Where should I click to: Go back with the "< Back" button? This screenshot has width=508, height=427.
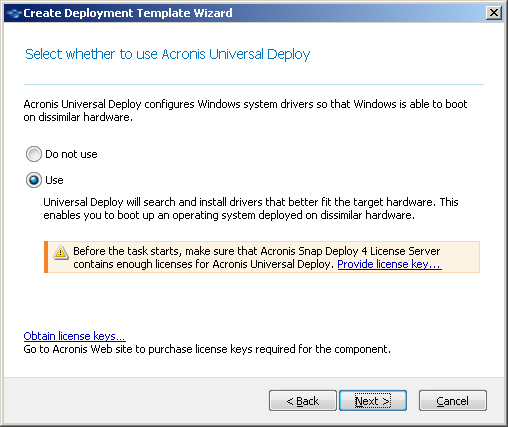click(x=303, y=401)
